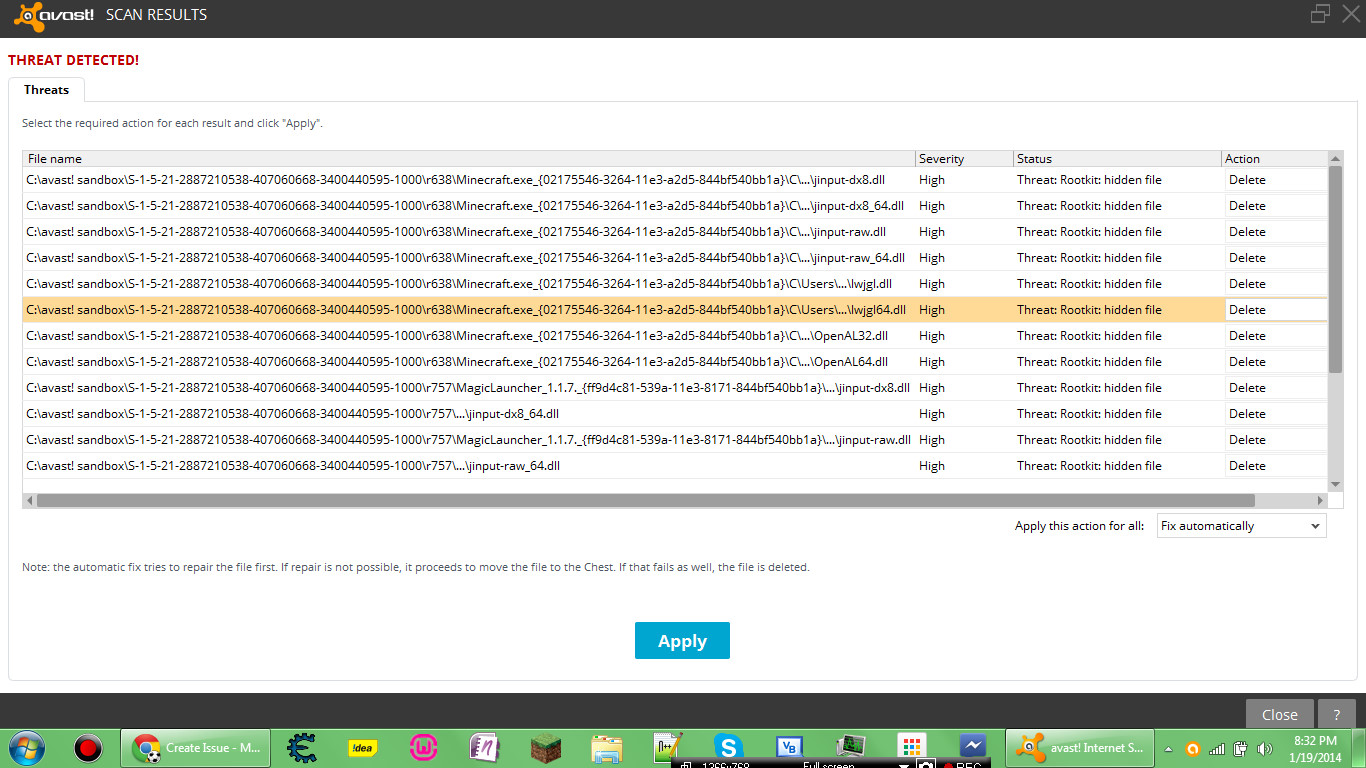Screen dimensions: 1366x768
Task: Open the pink W WampServer icon
Action: click(423, 747)
